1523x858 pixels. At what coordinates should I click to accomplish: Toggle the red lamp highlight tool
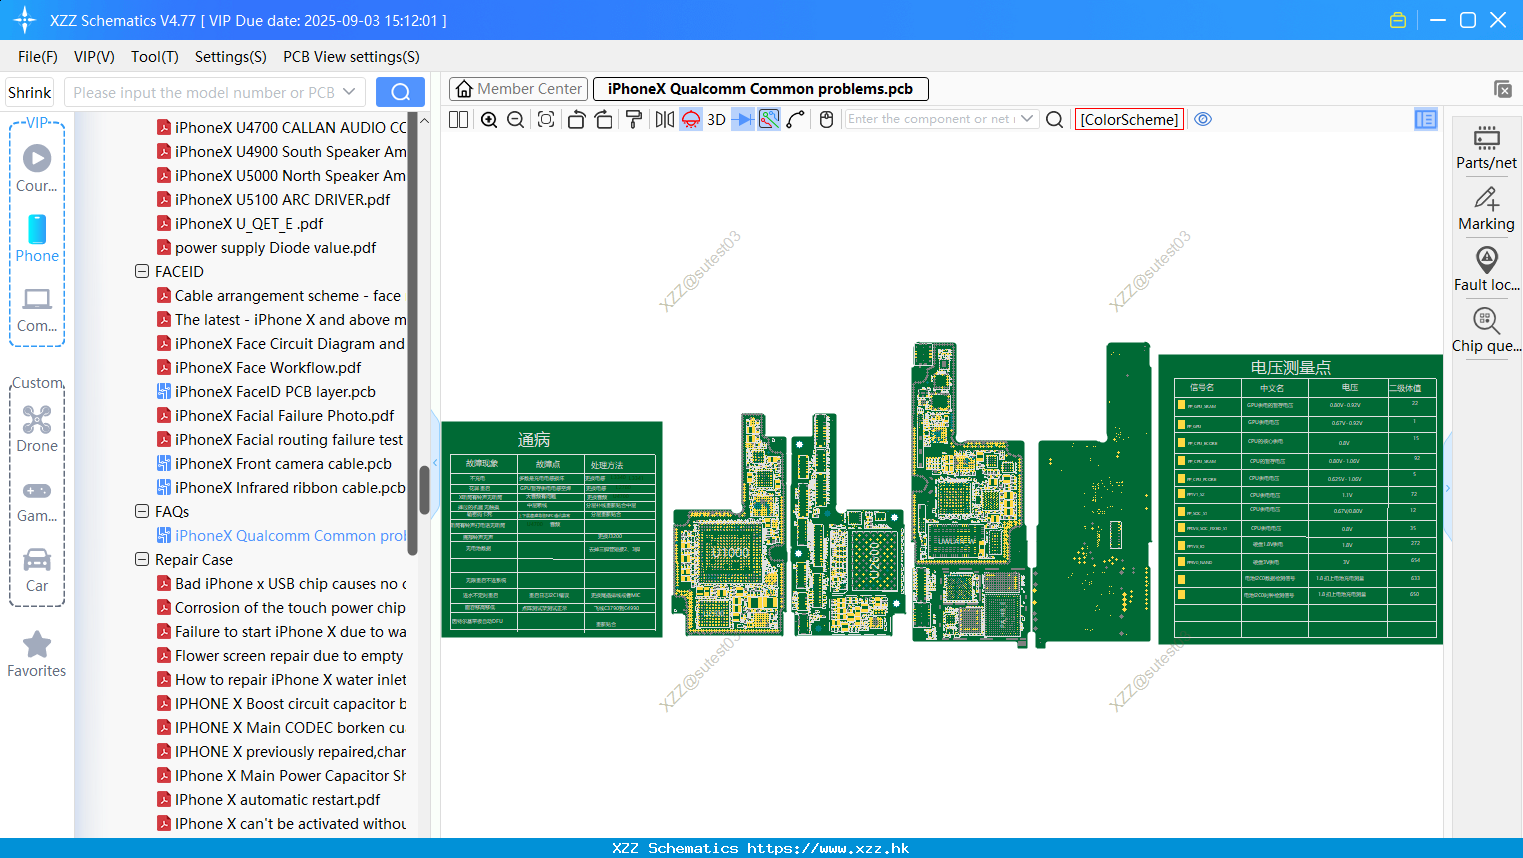[x=691, y=119]
